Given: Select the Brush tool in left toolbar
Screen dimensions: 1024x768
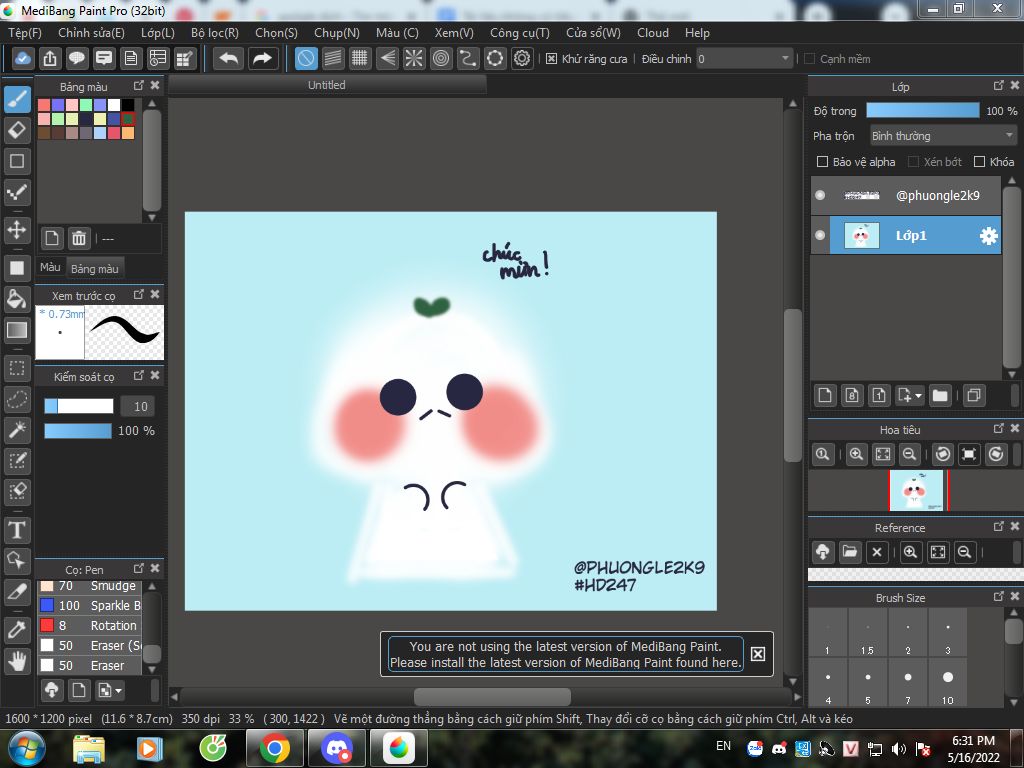Looking at the screenshot, I should (17, 100).
